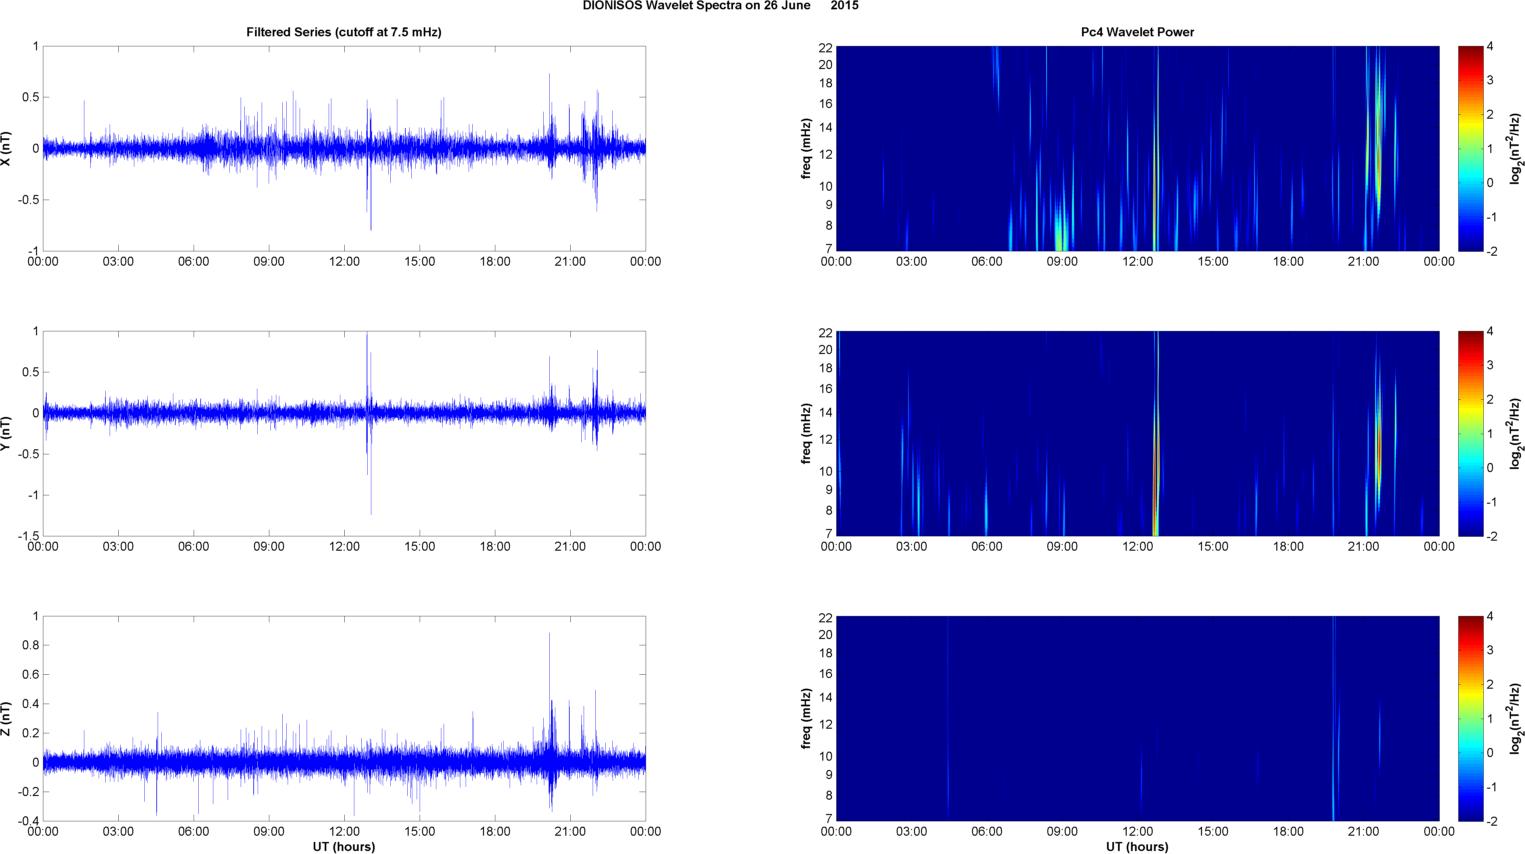Click 'freq (mHz)' label of the top spectrogram
The image size is (1525, 854).
tap(806, 148)
